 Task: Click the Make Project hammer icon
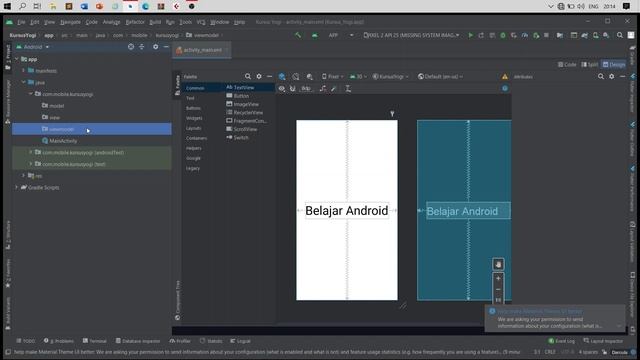click(298, 36)
